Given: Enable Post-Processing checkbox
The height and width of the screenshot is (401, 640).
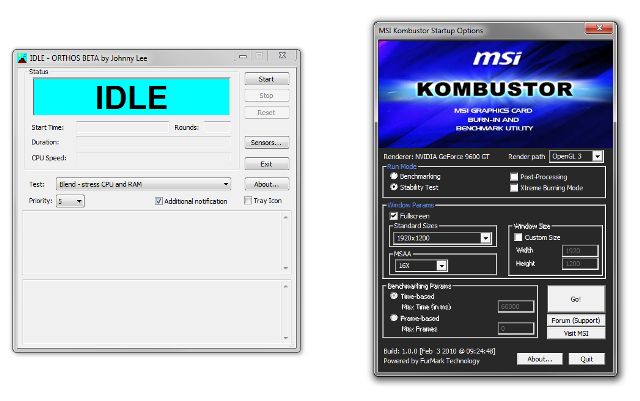Looking at the screenshot, I should (514, 177).
